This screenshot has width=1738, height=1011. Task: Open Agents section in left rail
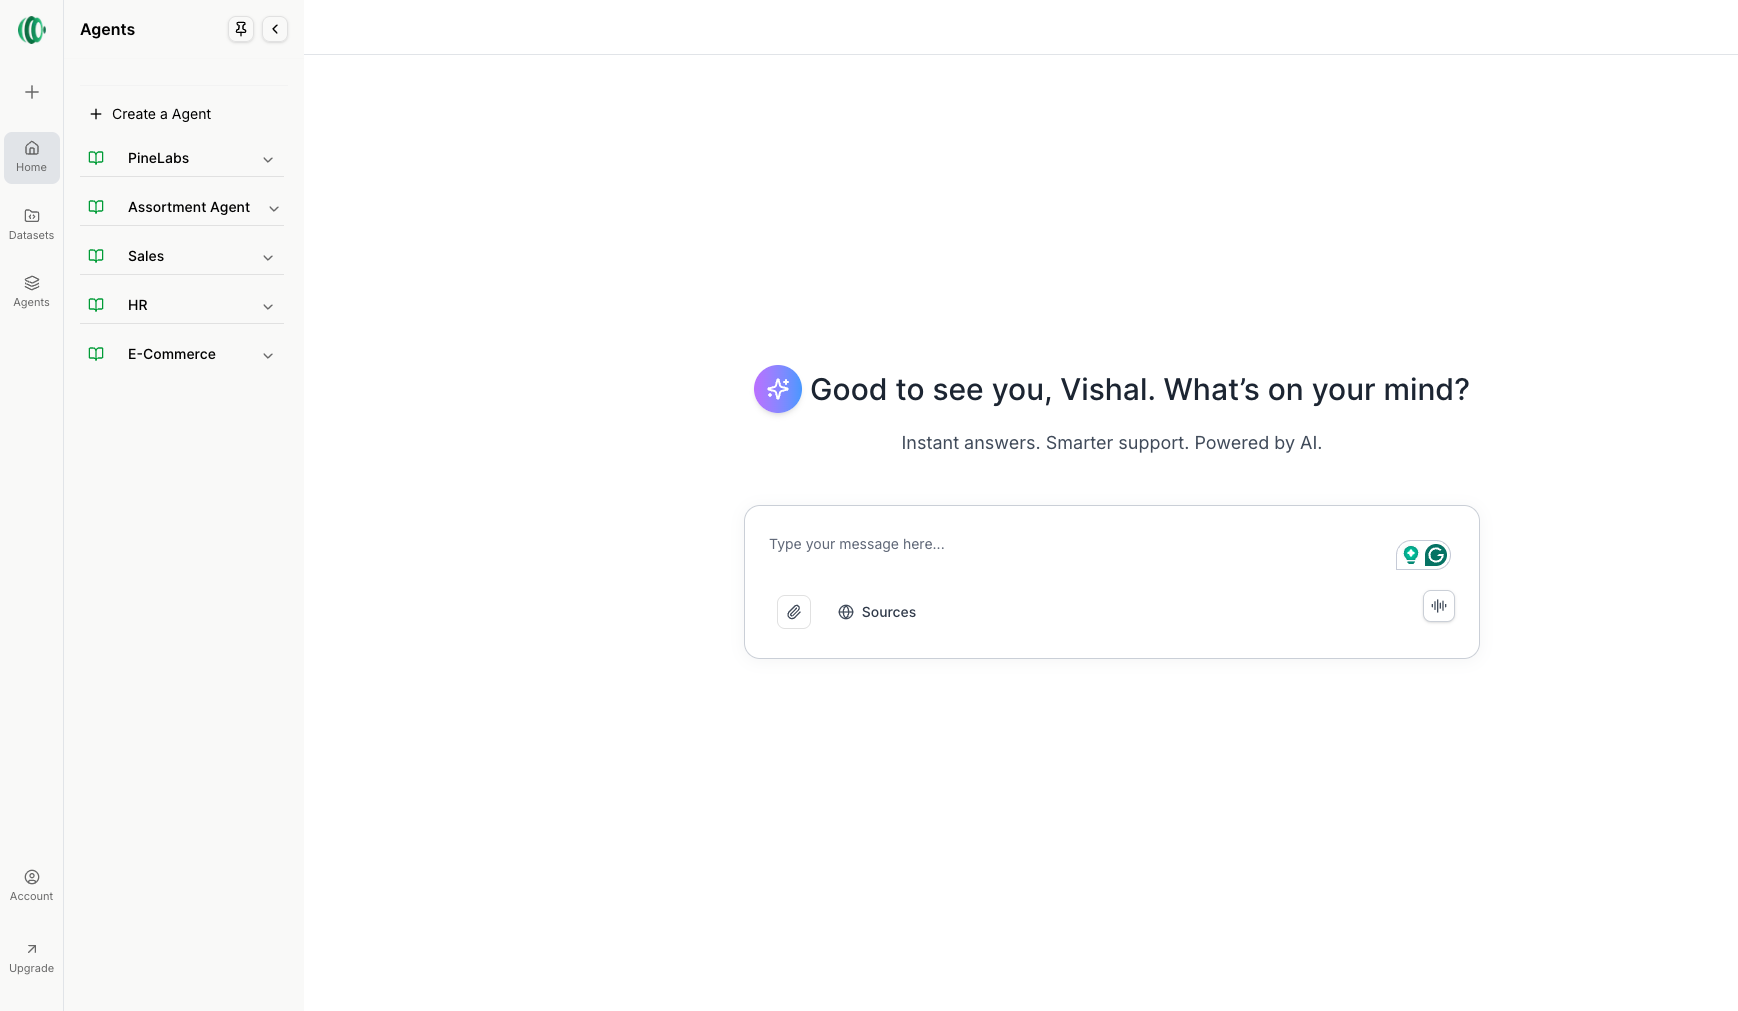click(x=32, y=291)
